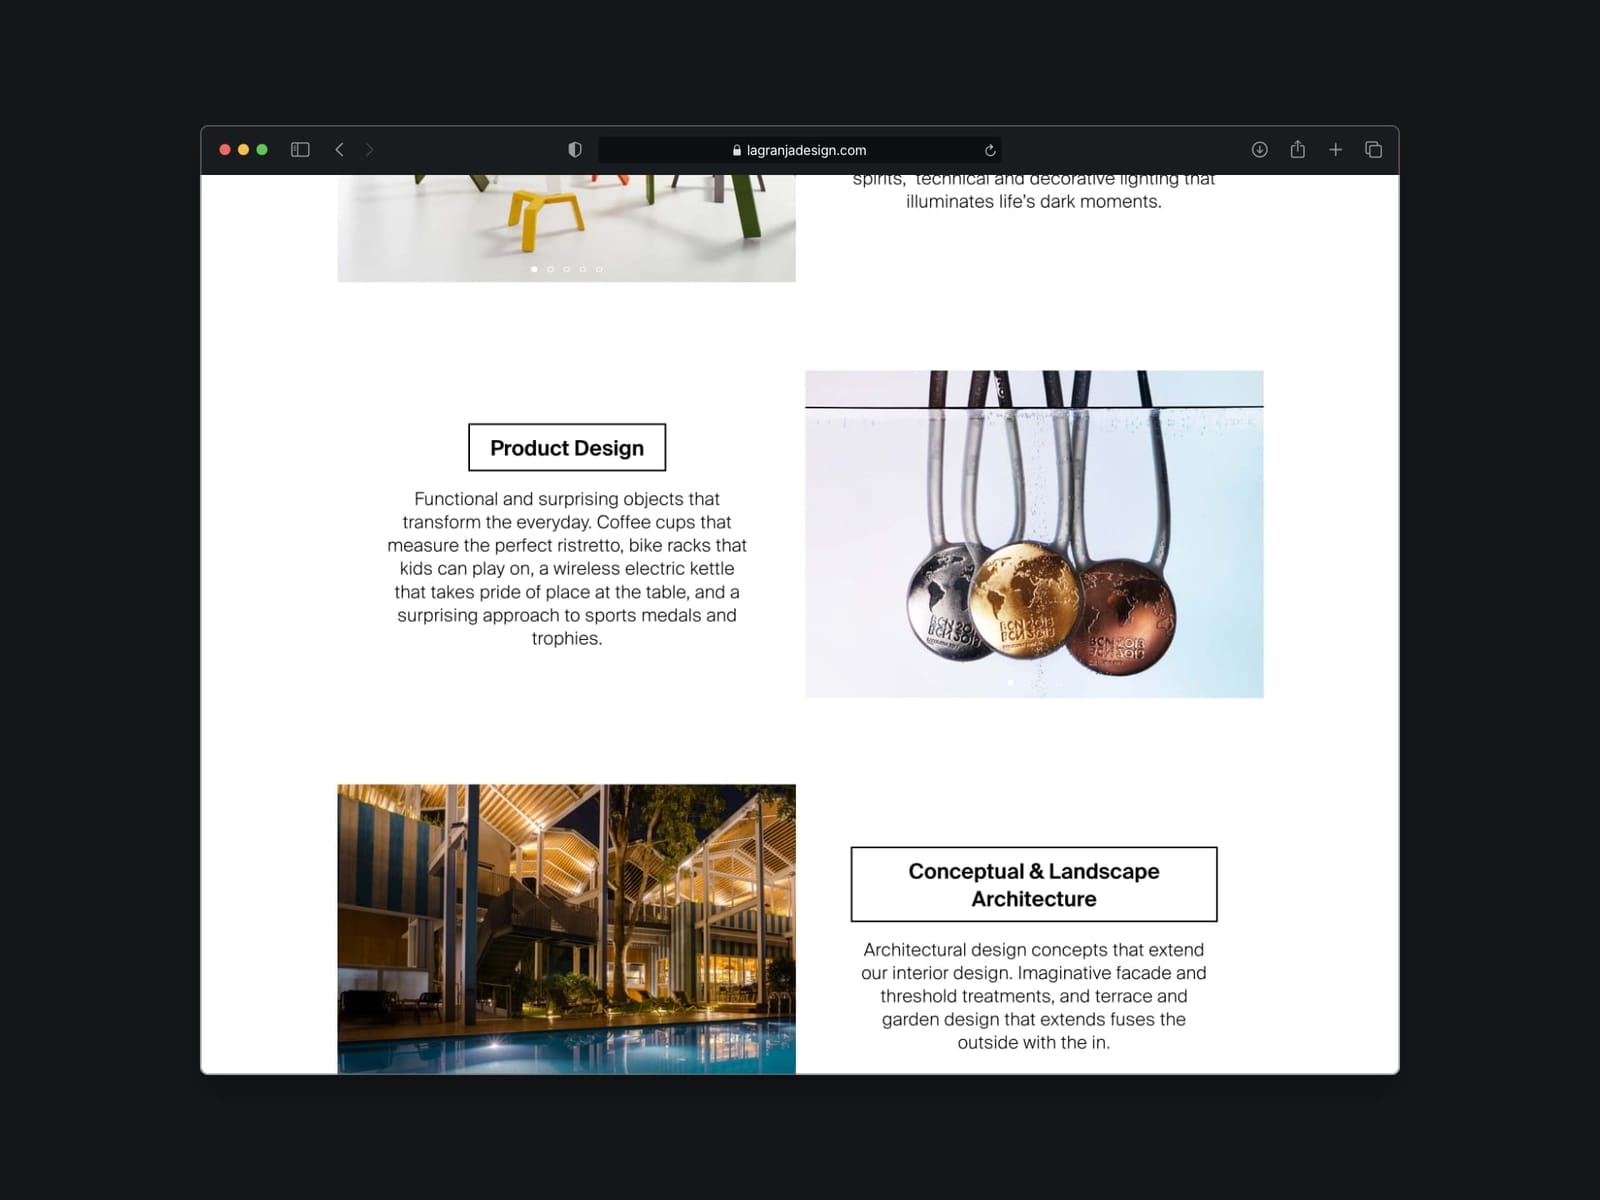Show the tab overview
This screenshot has height=1200, width=1600.
click(1374, 150)
